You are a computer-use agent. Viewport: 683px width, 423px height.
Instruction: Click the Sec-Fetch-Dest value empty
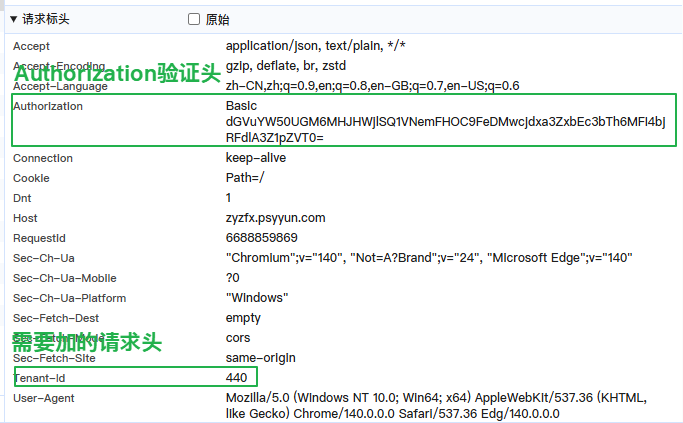(243, 318)
